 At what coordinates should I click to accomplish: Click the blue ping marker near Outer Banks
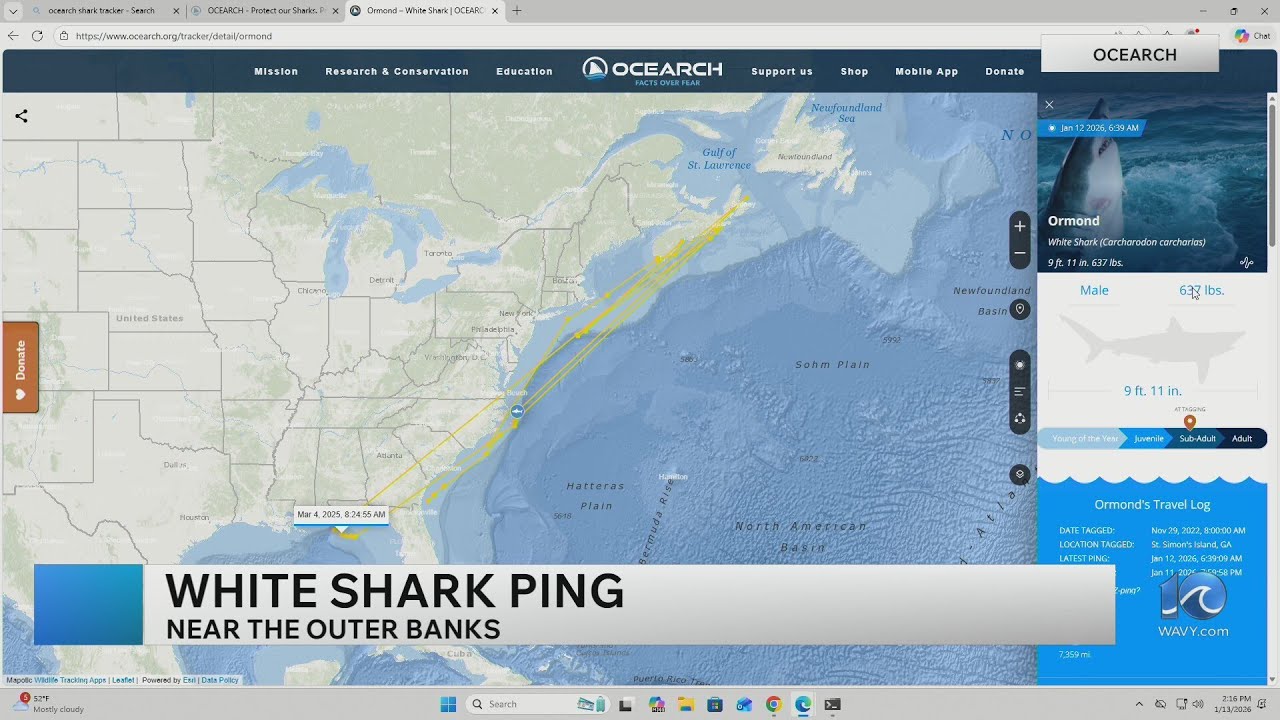[x=517, y=411]
